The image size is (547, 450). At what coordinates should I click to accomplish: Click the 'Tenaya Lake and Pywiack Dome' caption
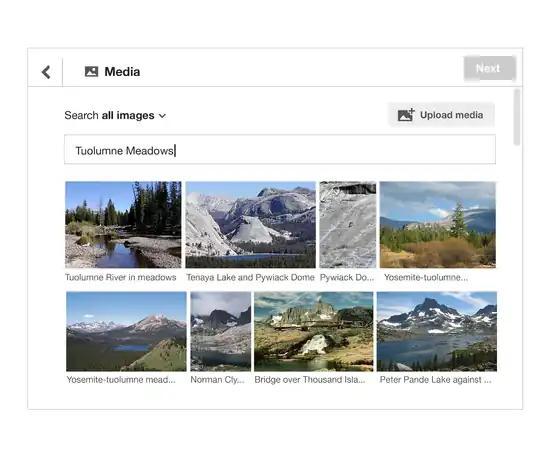pos(250,277)
